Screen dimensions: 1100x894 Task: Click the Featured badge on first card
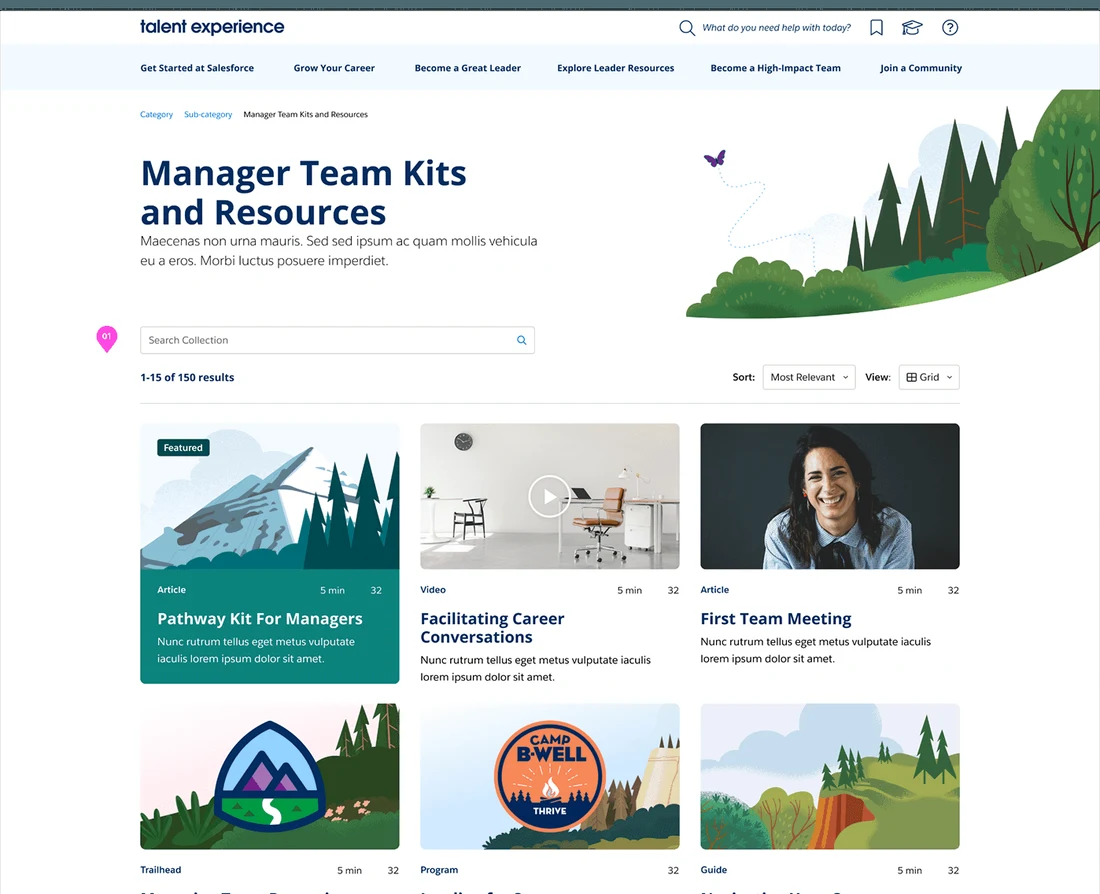tap(183, 448)
